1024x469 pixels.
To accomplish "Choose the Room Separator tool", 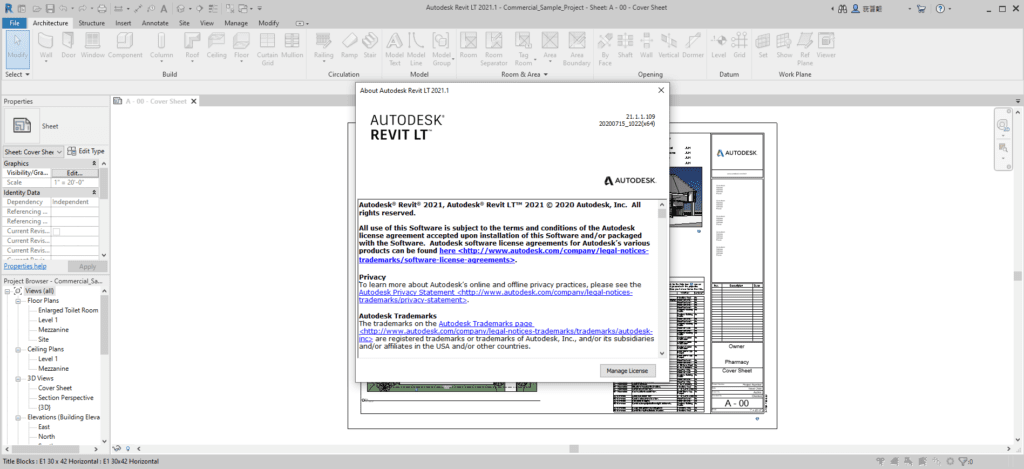I will tap(494, 49).
